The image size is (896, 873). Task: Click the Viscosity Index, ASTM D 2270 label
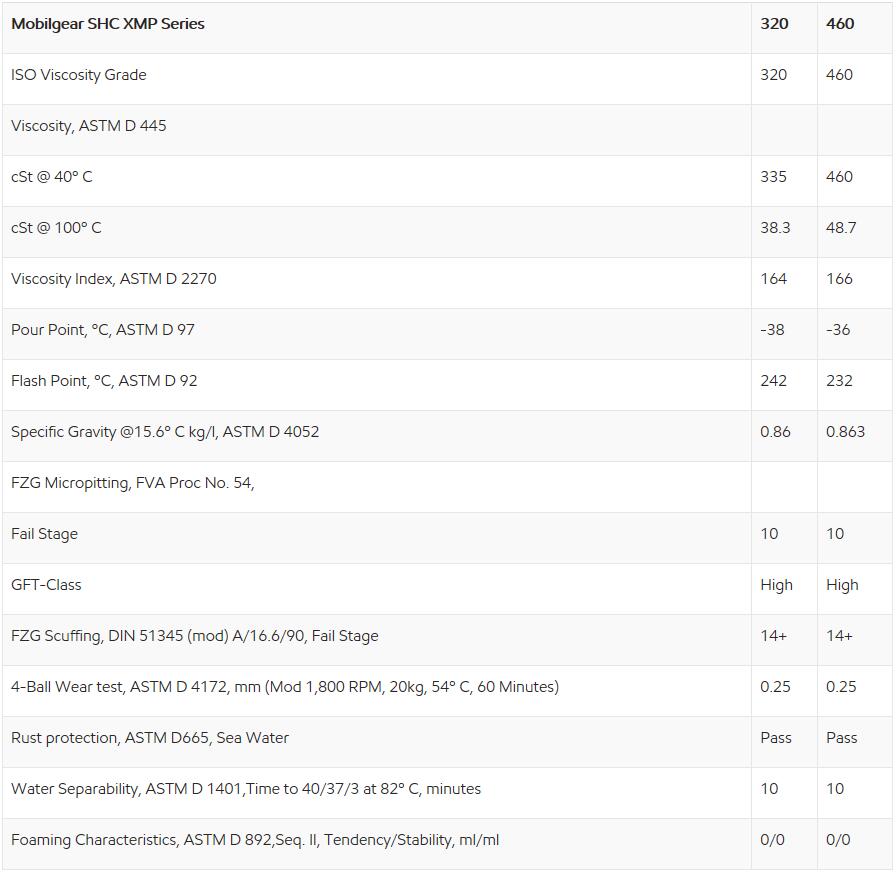(114, 279)
